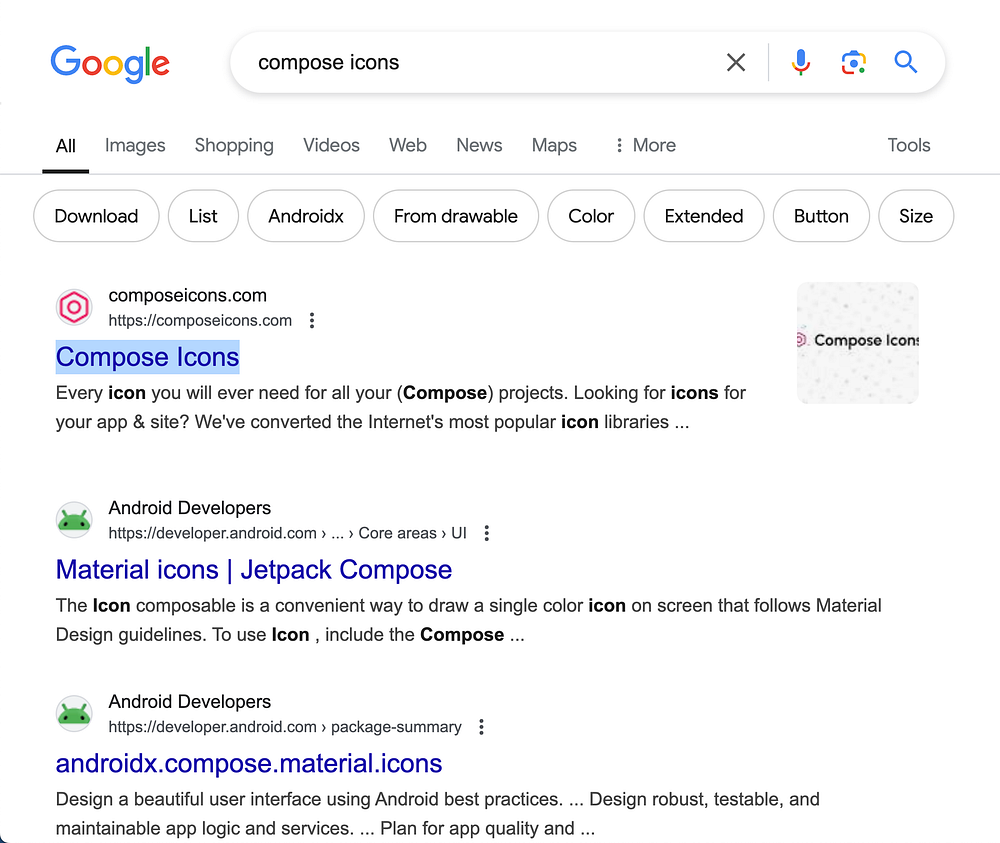The width and height of the screenshot is (1000, 843).
Task: Open the three-dot menu beside Core areas › UI
Action: pyautogui.click(x=487, y=533)
